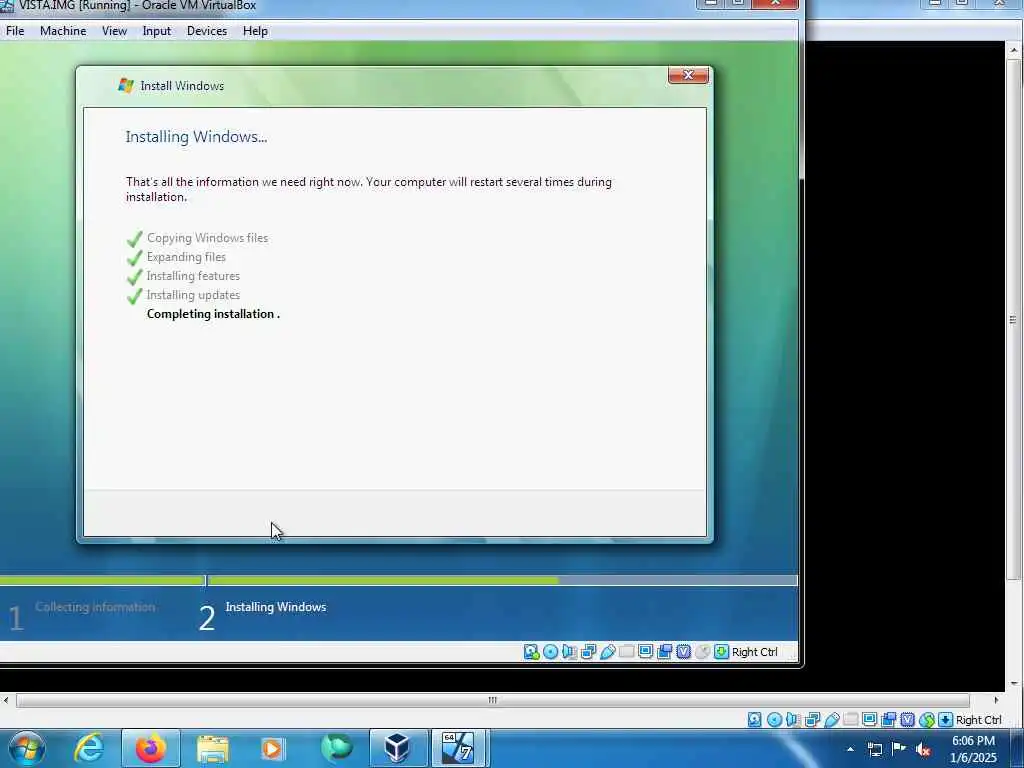Click step 2 'Installing Windows' label at bottom

(276, 607)
